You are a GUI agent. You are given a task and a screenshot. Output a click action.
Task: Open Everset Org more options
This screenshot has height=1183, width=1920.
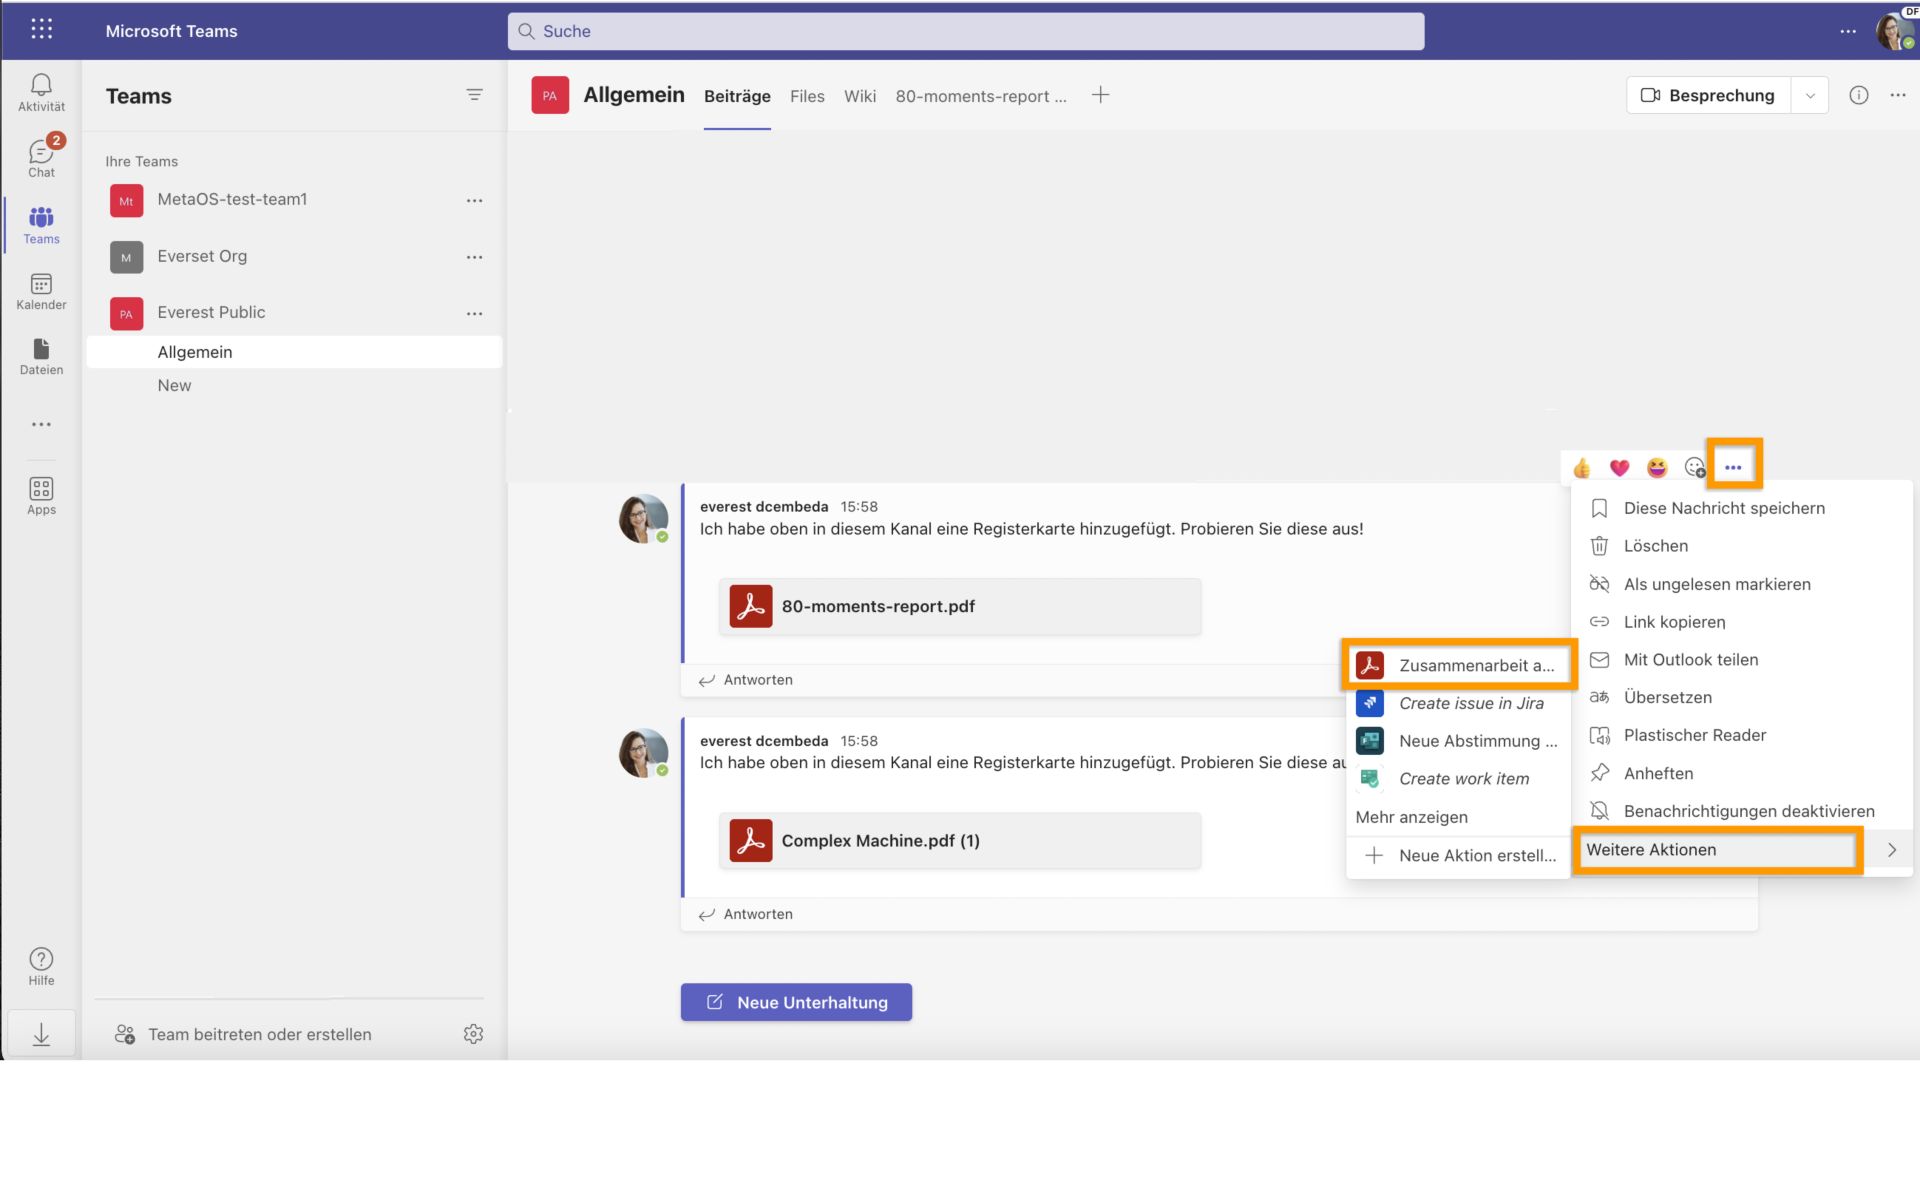[474, 257]
